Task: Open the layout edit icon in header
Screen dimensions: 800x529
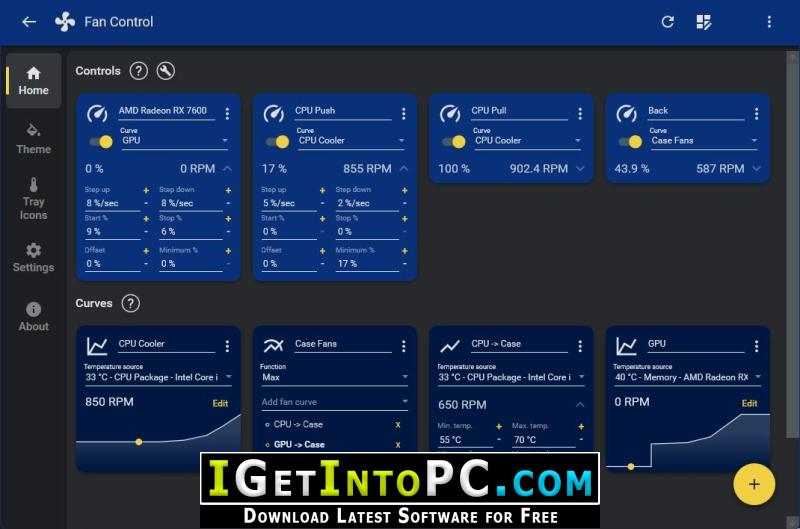Action: 704,22
